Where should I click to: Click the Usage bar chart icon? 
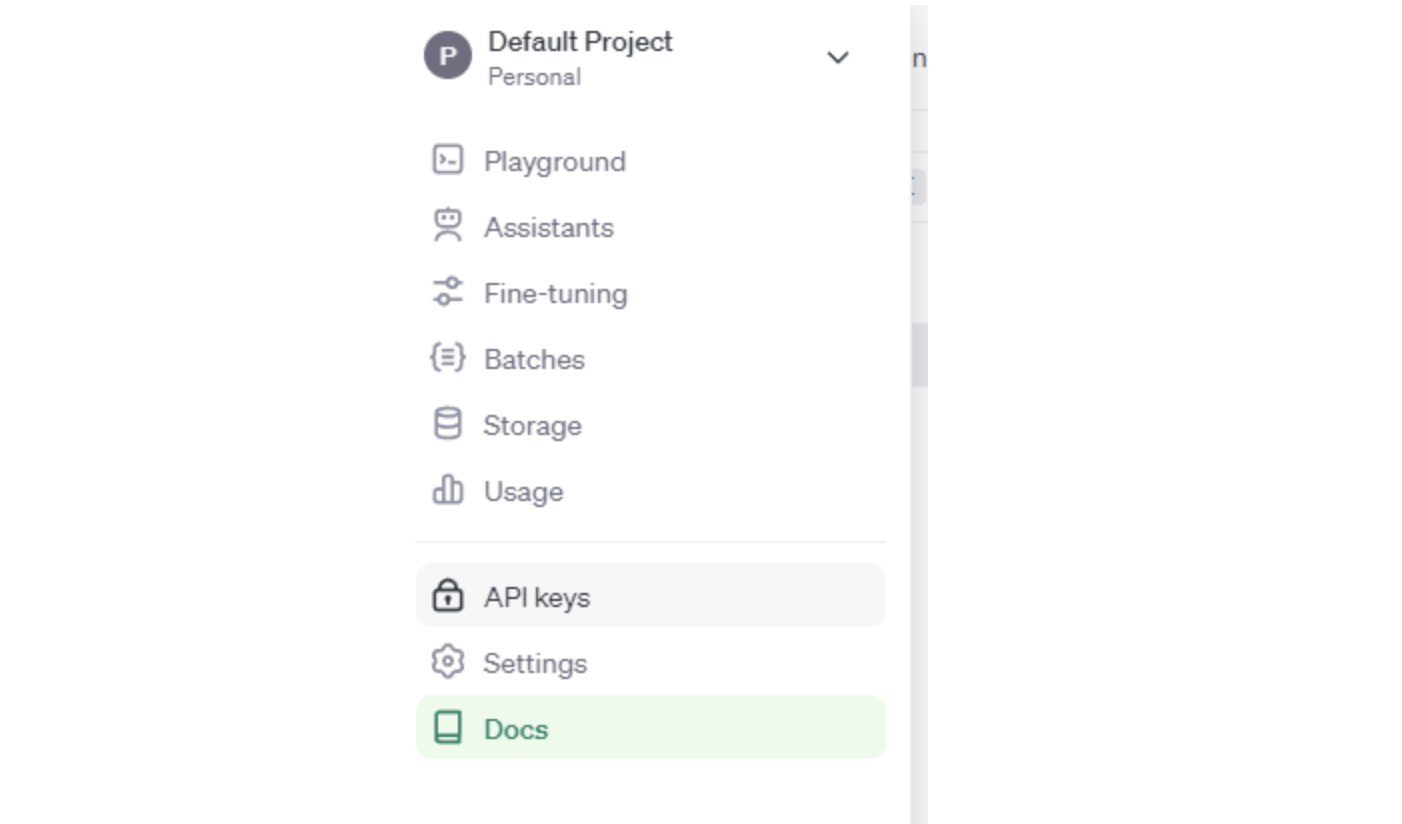(447, 490)
